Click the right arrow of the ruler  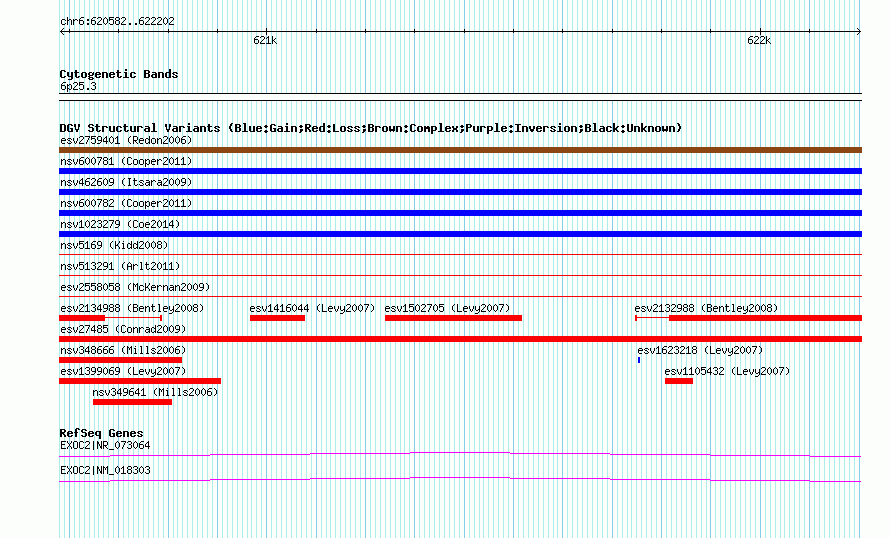click(x=858, y=32)
